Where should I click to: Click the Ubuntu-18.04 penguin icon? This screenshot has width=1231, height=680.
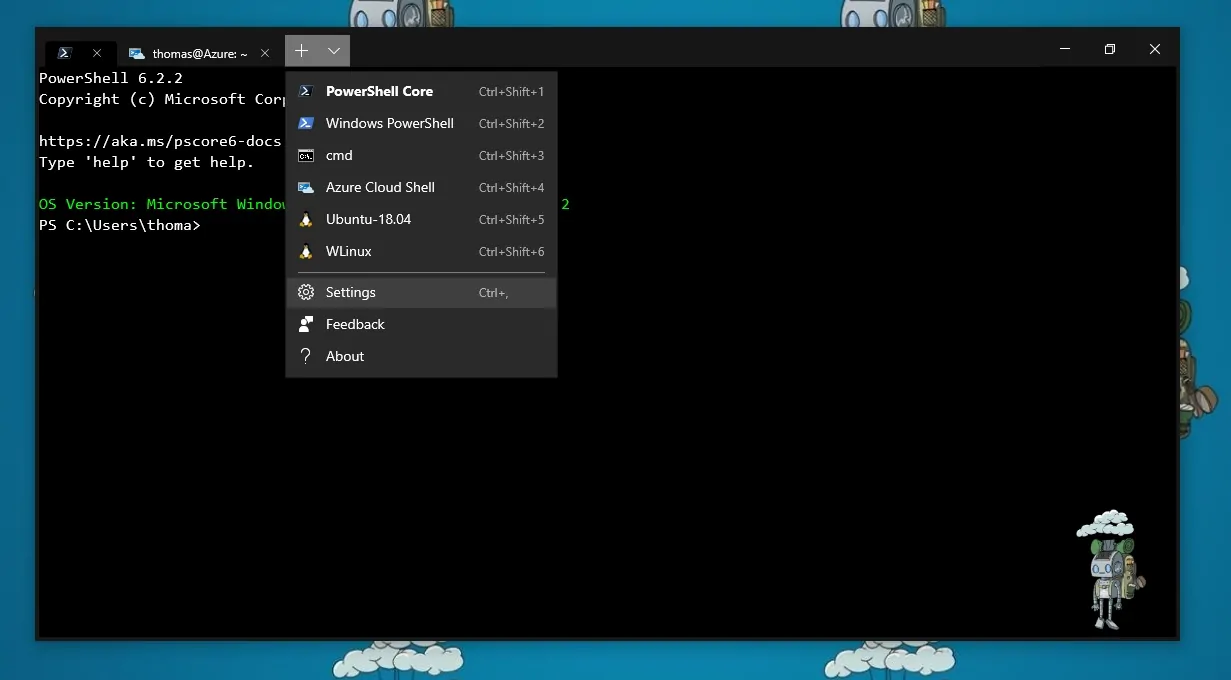[306, 219]
